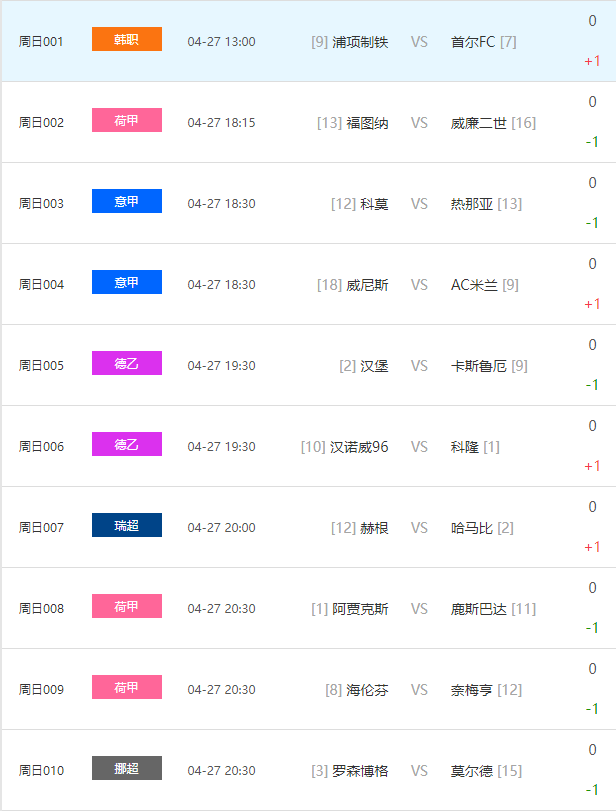Select the 0 handicap in row 周日008
The height and width of the screenshot is (811, 616).
tap(592, 588)
